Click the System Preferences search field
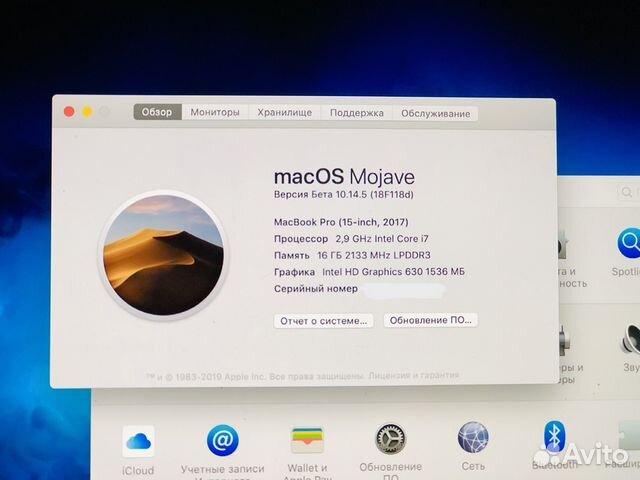 coord(628,192)
